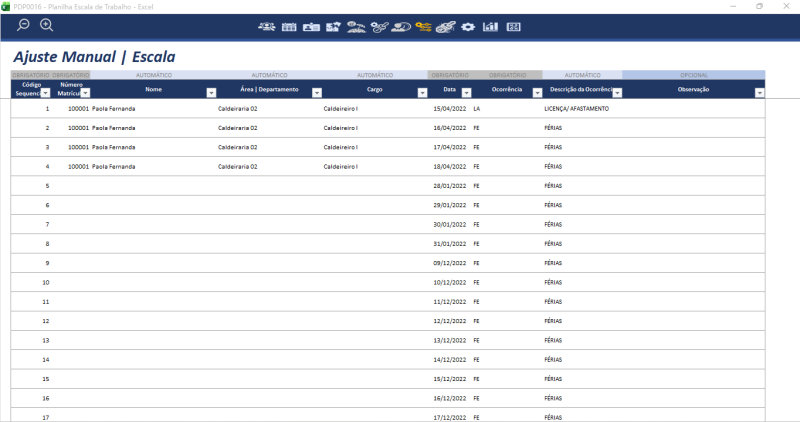The width and height of the screenshot is (800, 422).
Task: Click the zoom in magnifier icon
Action: point(46,25)
